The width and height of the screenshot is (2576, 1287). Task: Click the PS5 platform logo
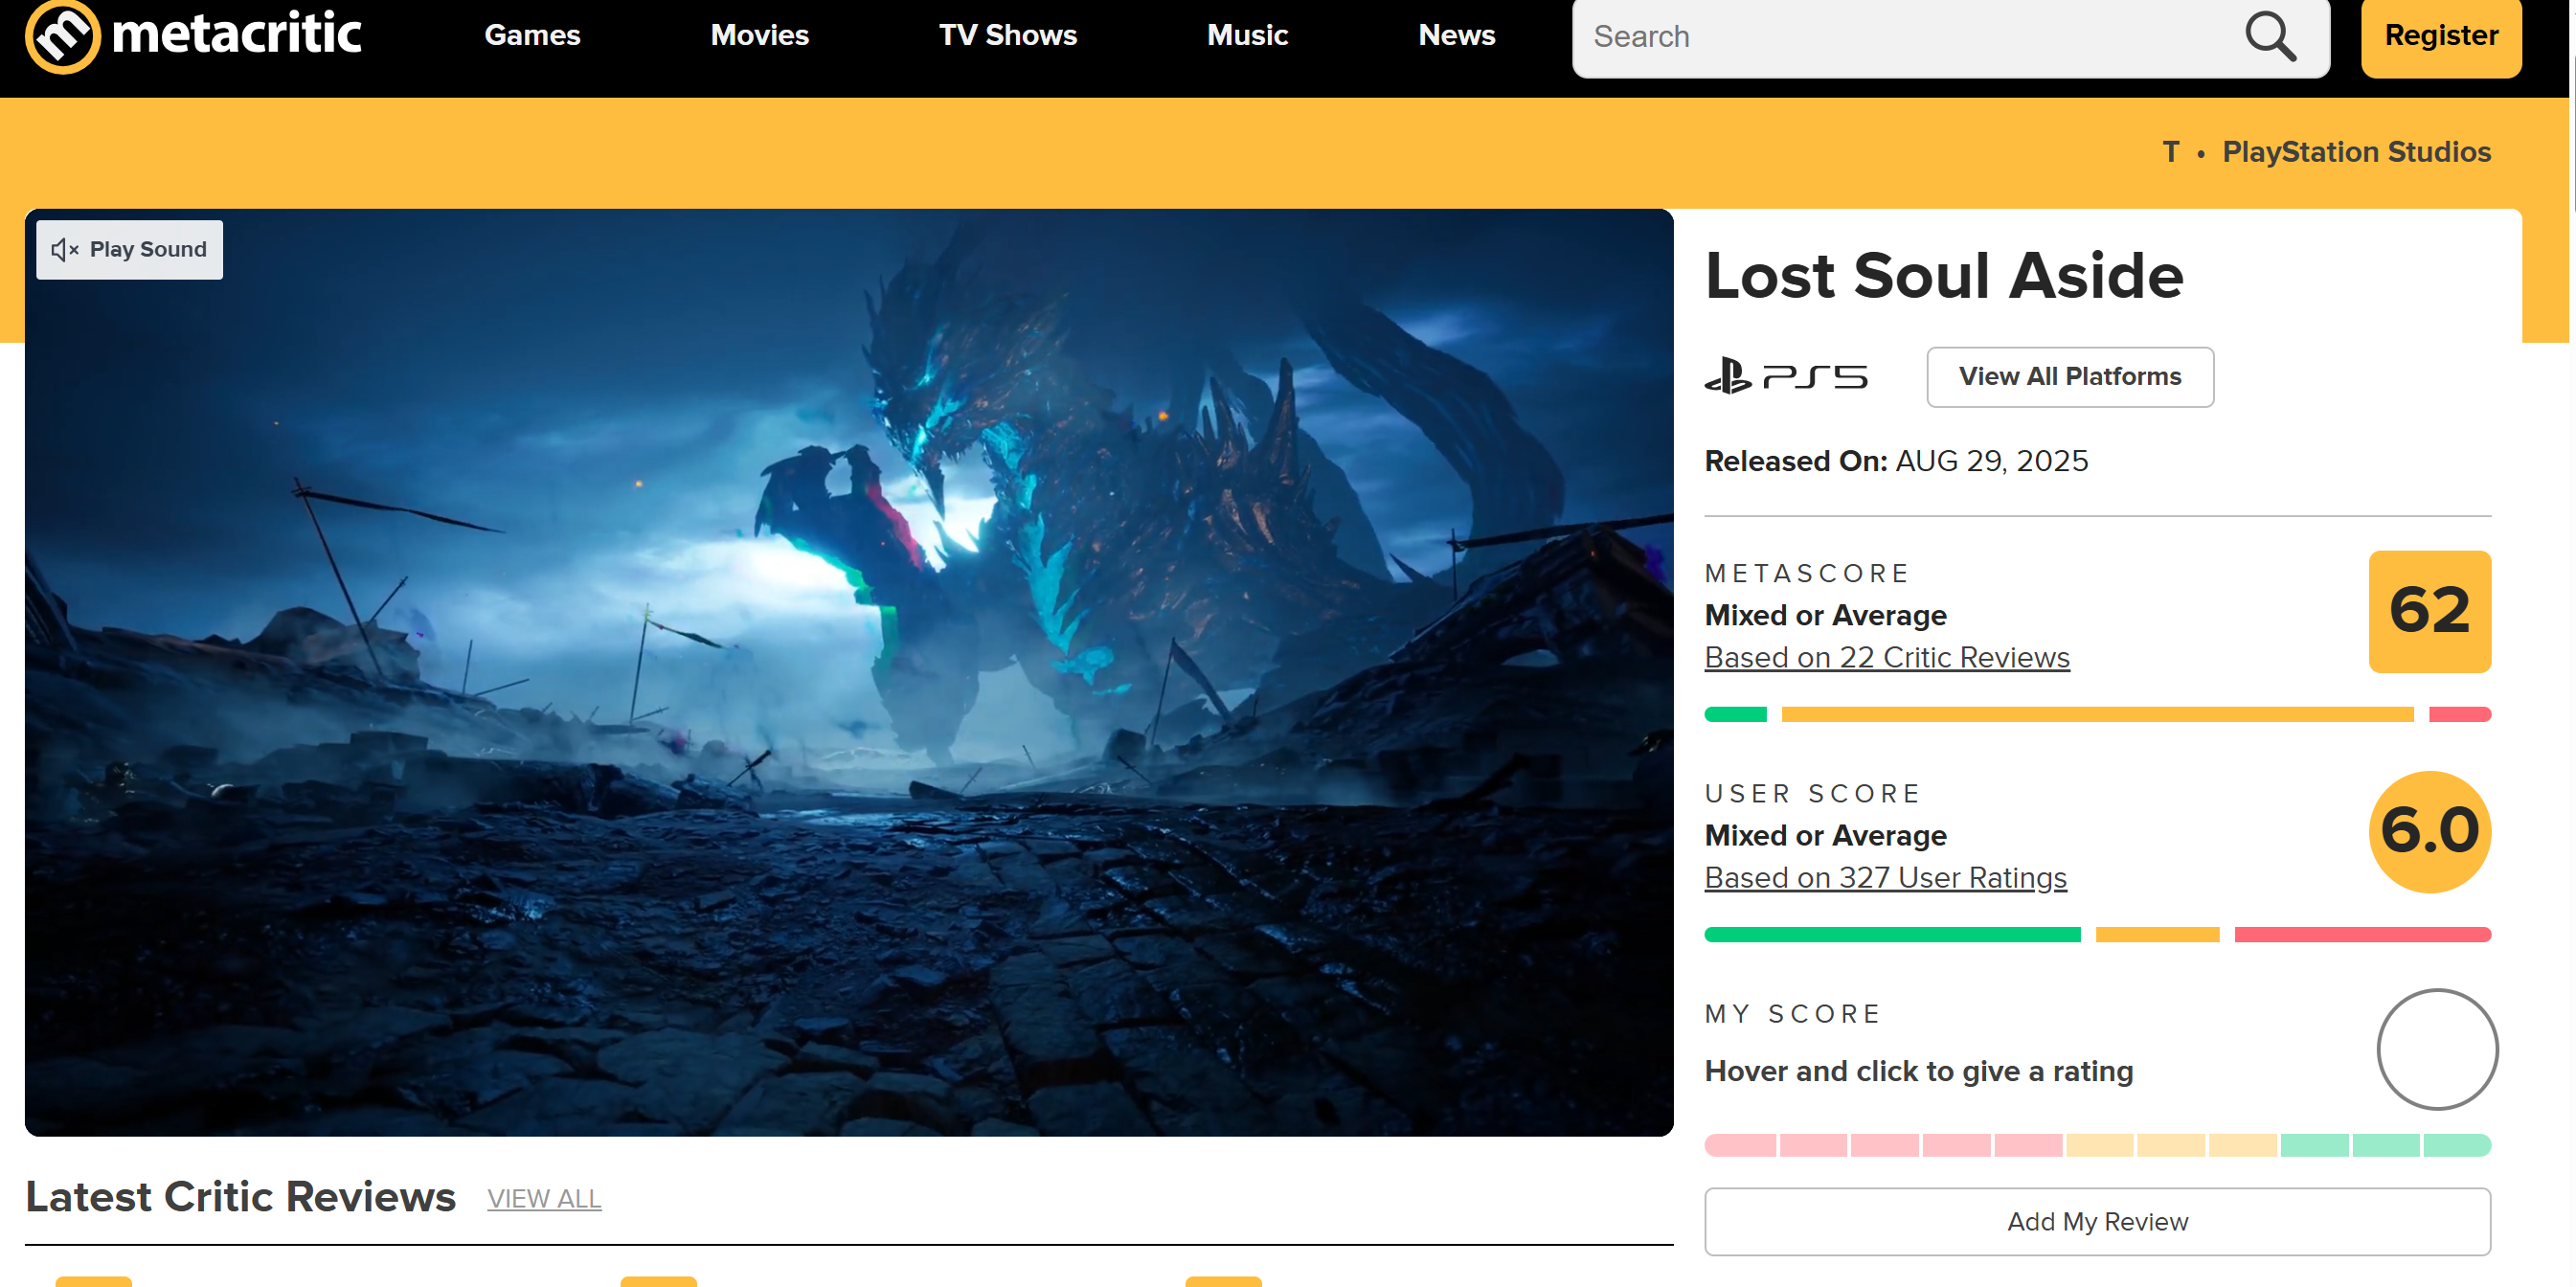pyautogui.click(x=1785, y=377)
